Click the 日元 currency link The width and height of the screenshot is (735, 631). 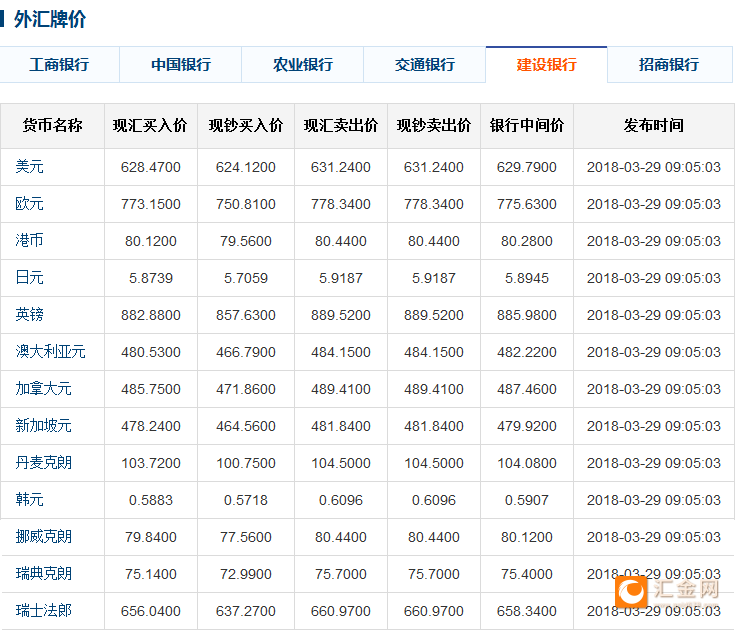(30, 278)
